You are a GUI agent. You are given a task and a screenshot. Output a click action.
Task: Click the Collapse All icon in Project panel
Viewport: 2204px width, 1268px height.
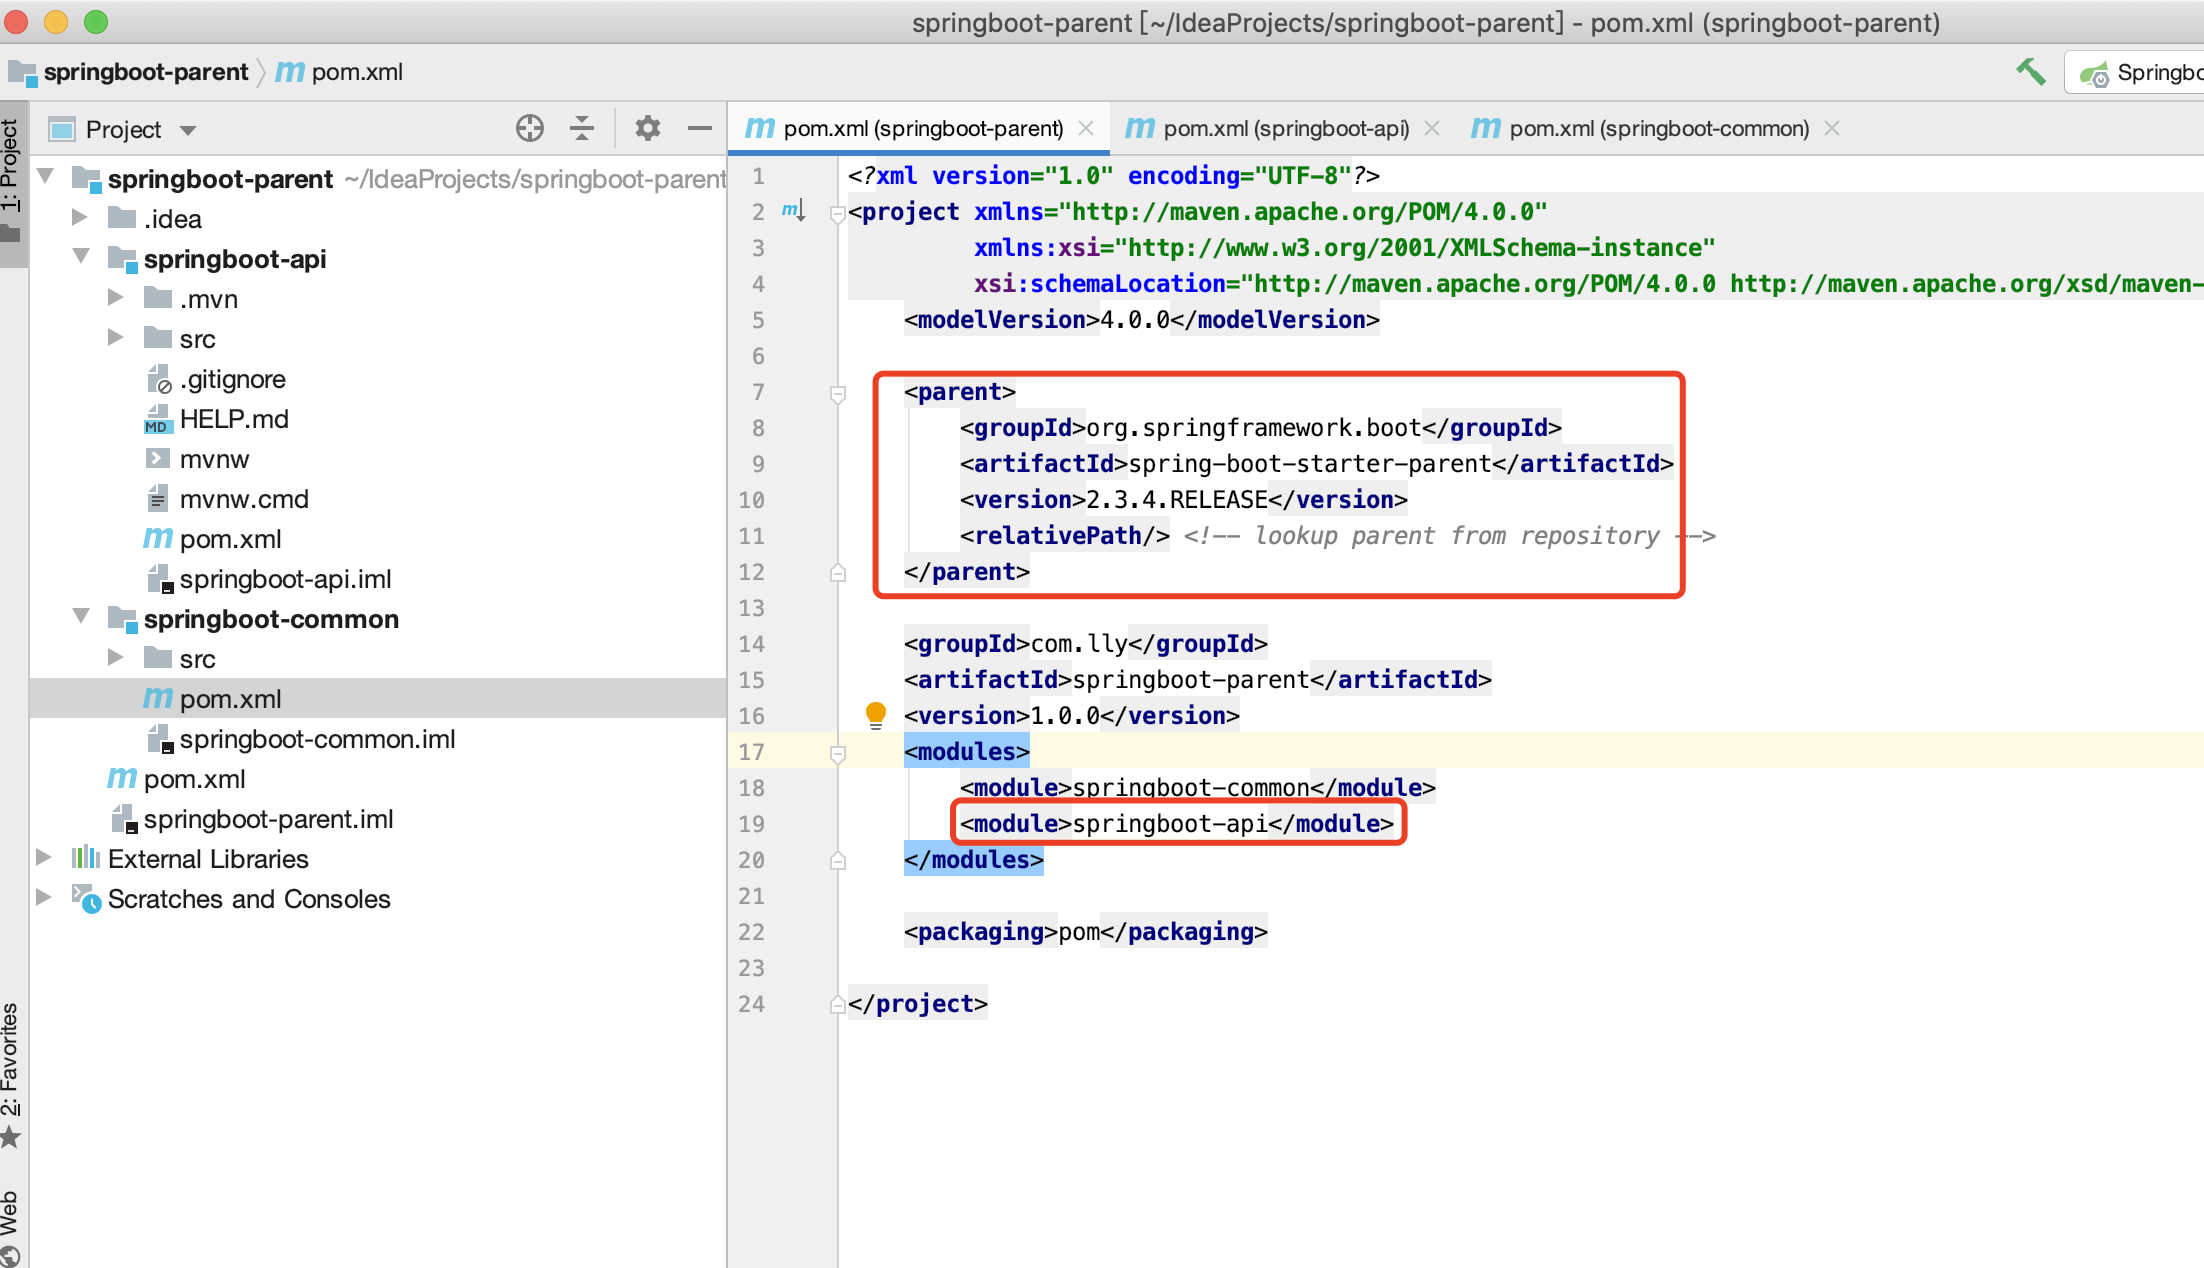pos(582,128)
